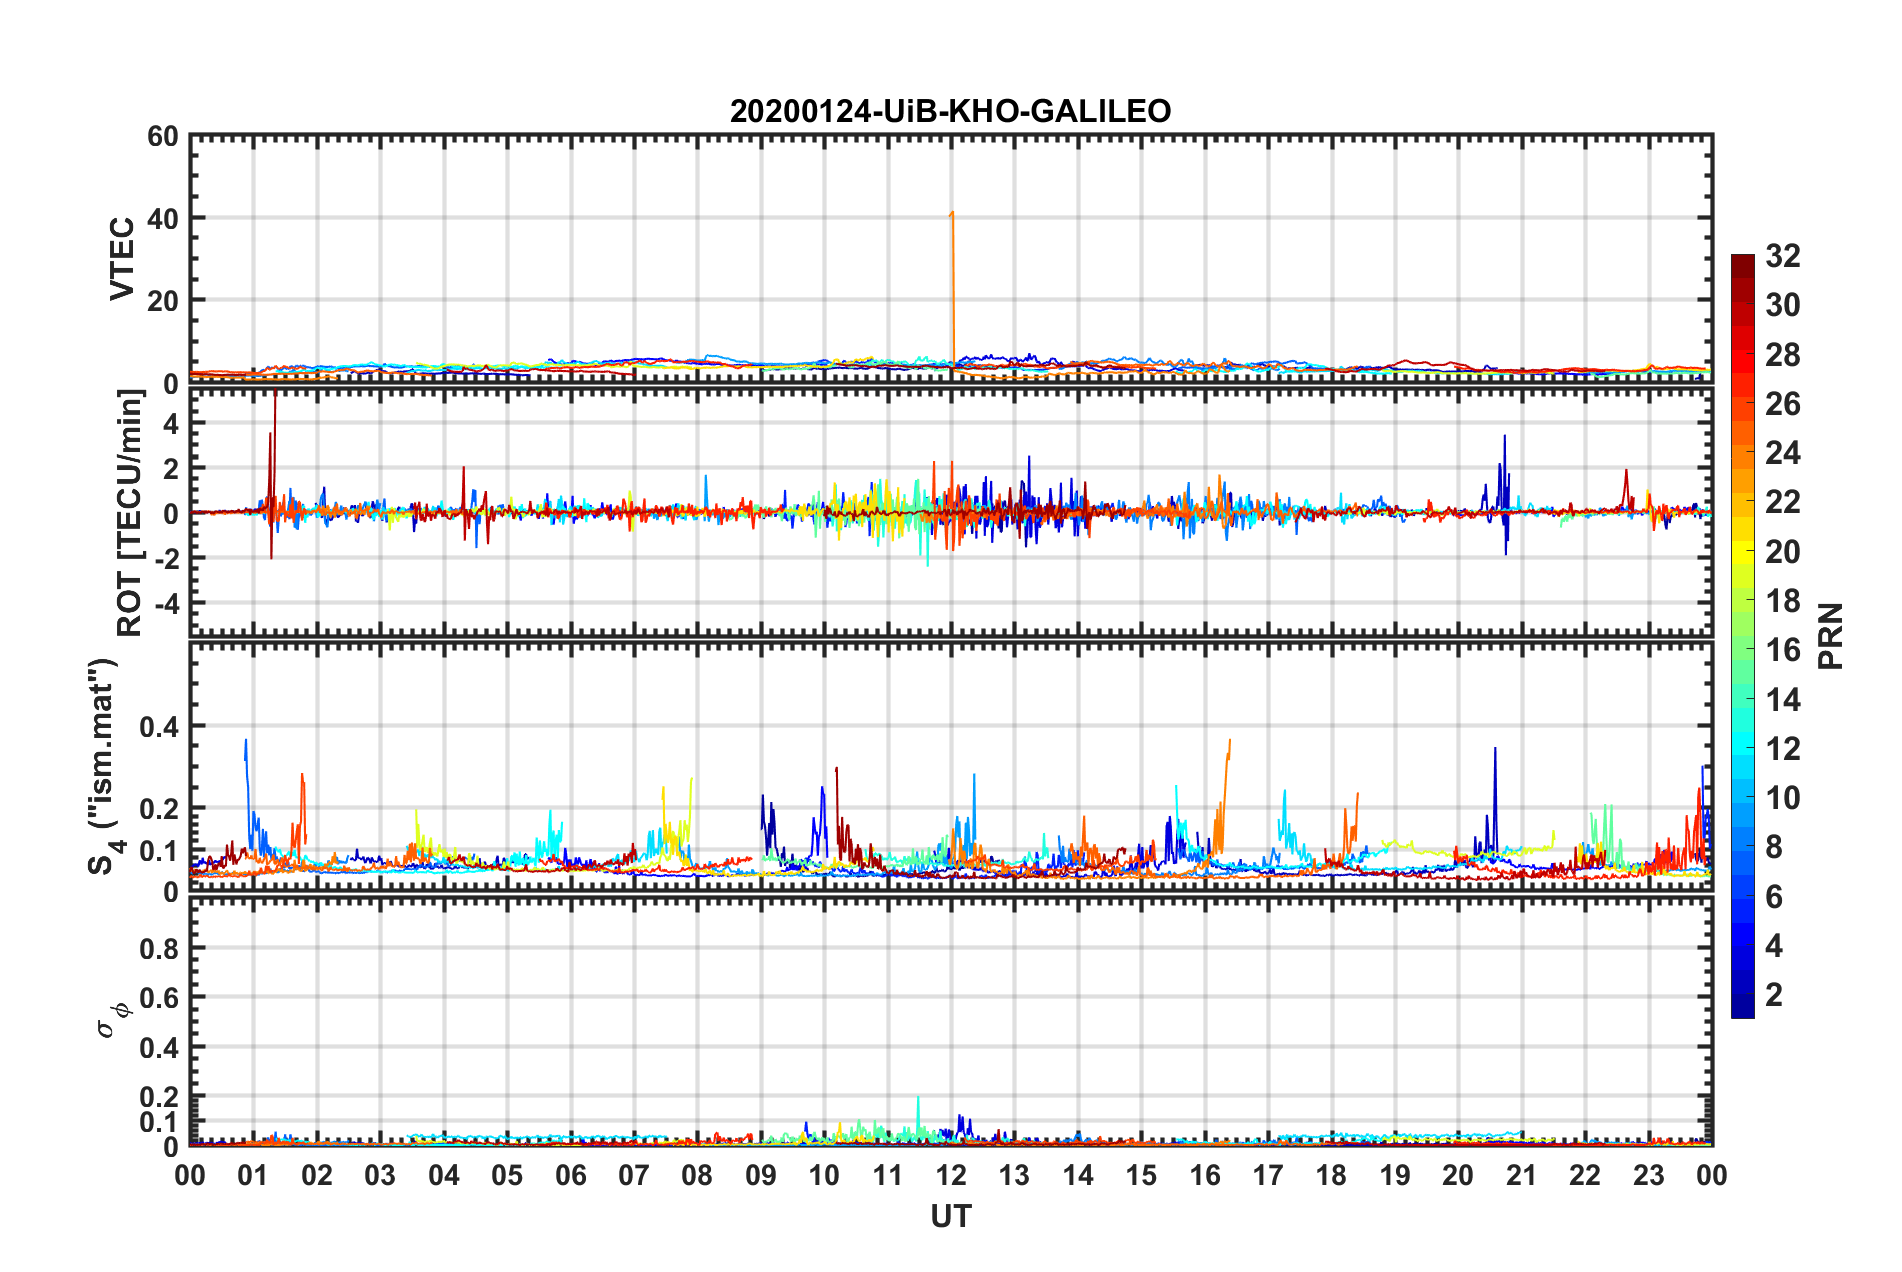Click the 19 hour tick on UT axis
This screenshot has width=1902, height=1272.
pyautogui.click(x=1395, y=1175)
